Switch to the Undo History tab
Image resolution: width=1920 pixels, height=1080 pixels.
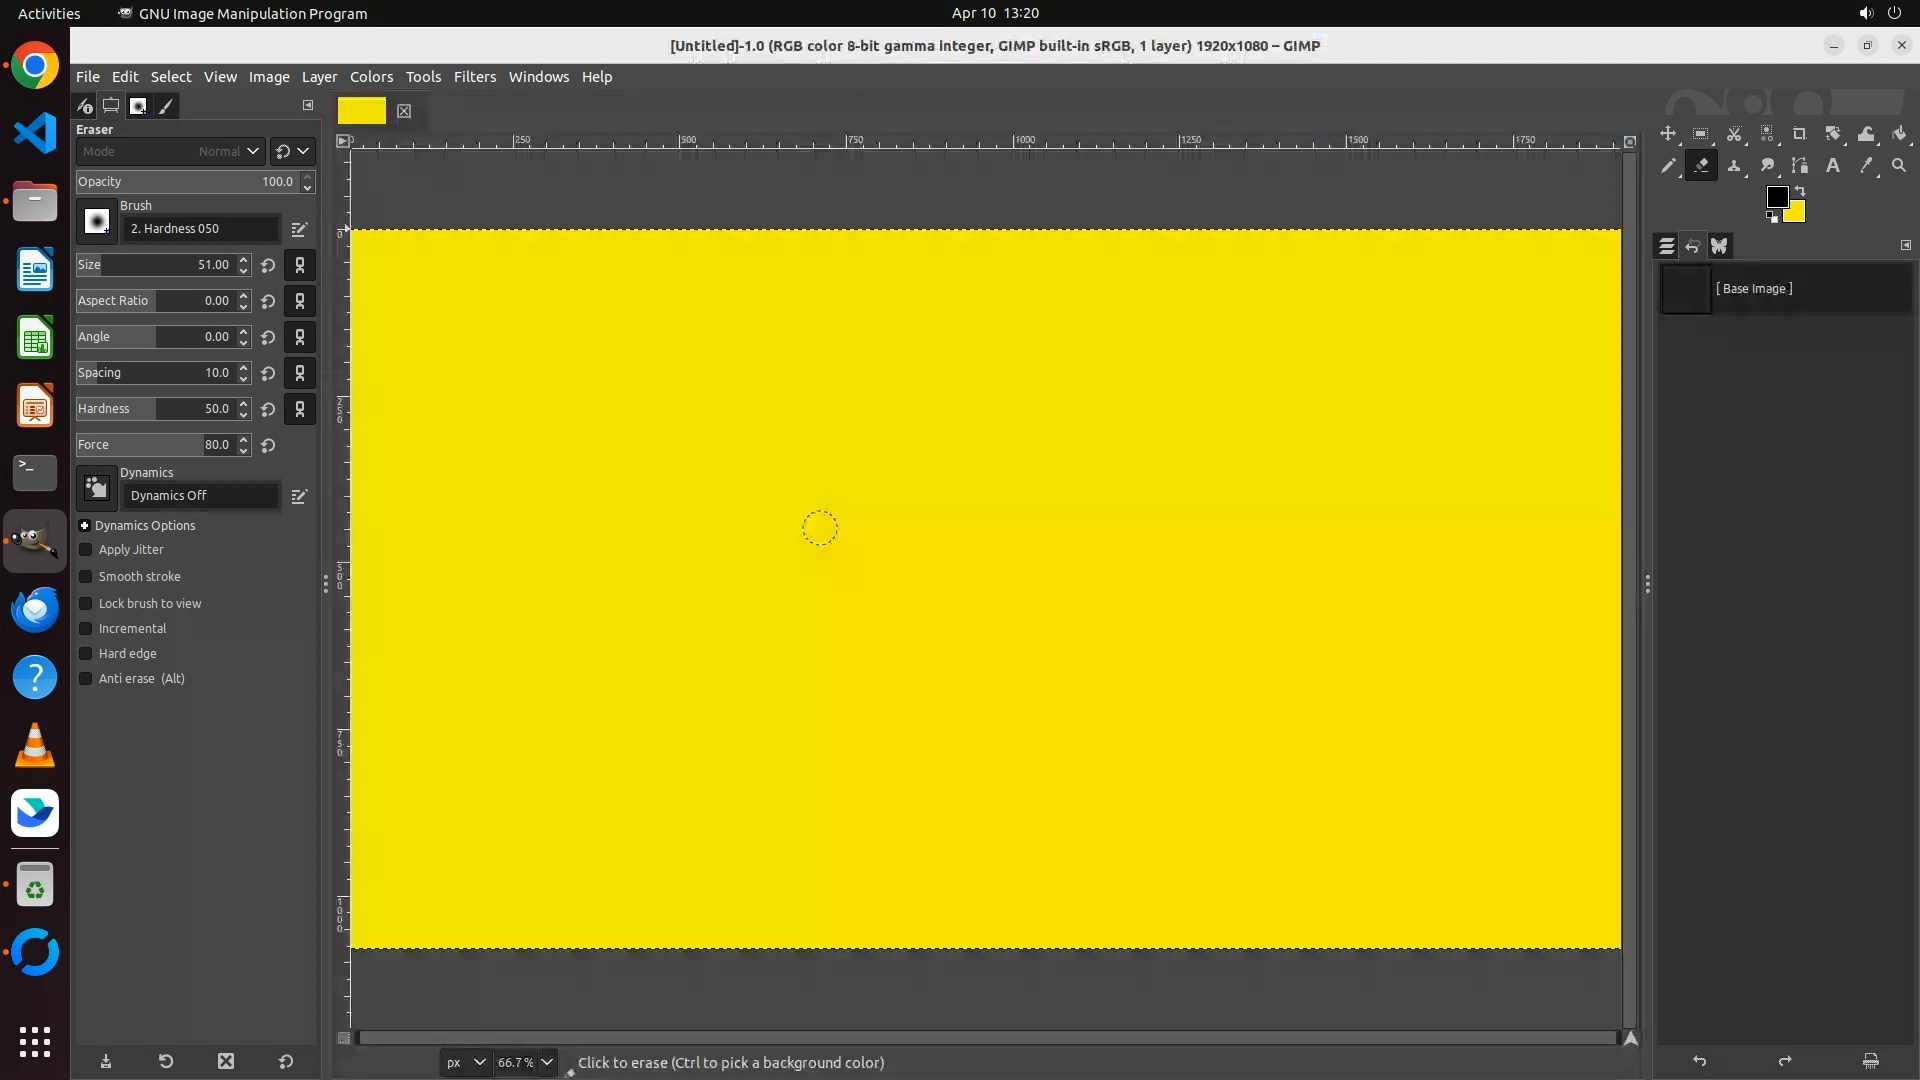point(1692,246)
